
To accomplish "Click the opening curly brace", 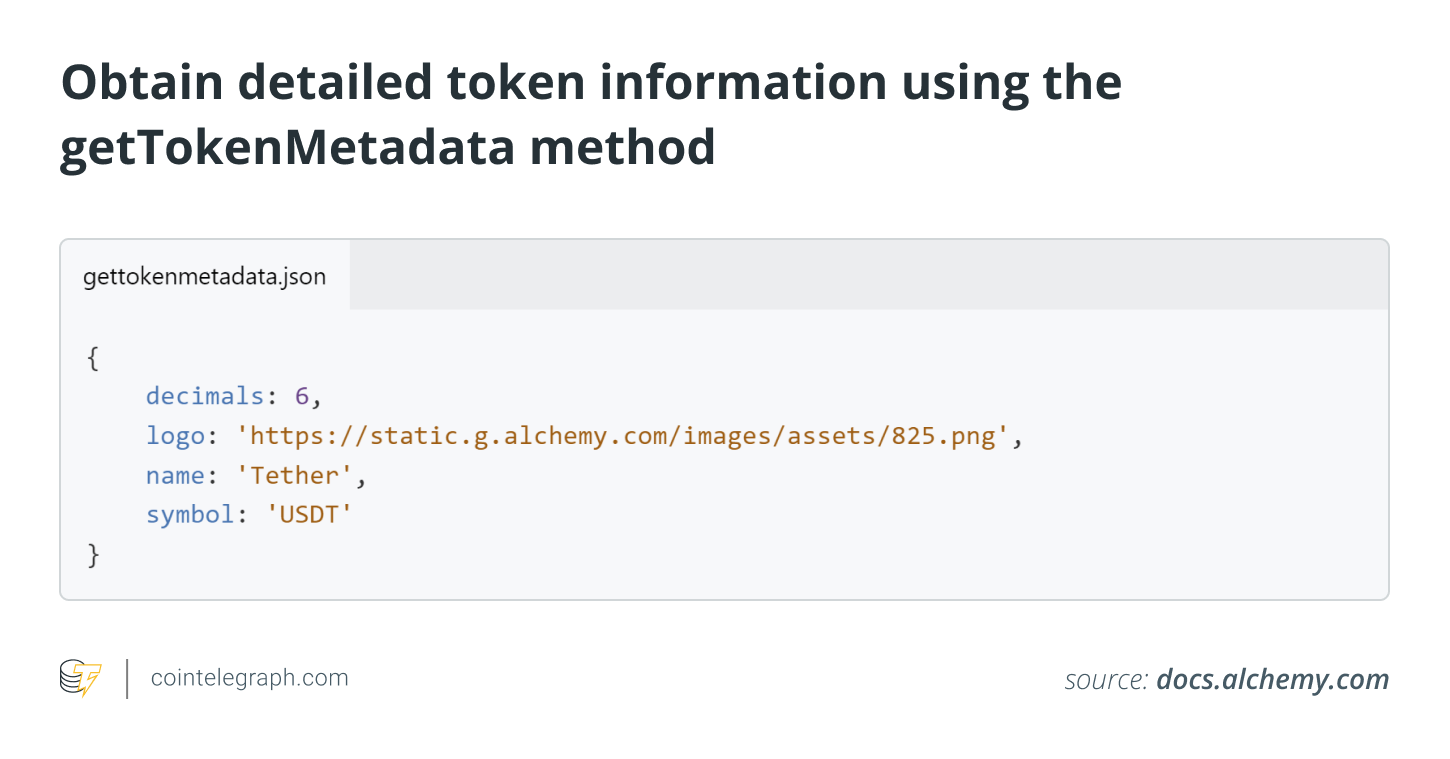I will 93,358.
